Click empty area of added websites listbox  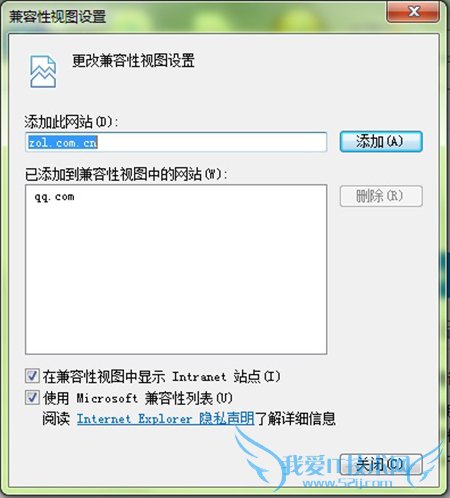point(176,277)
